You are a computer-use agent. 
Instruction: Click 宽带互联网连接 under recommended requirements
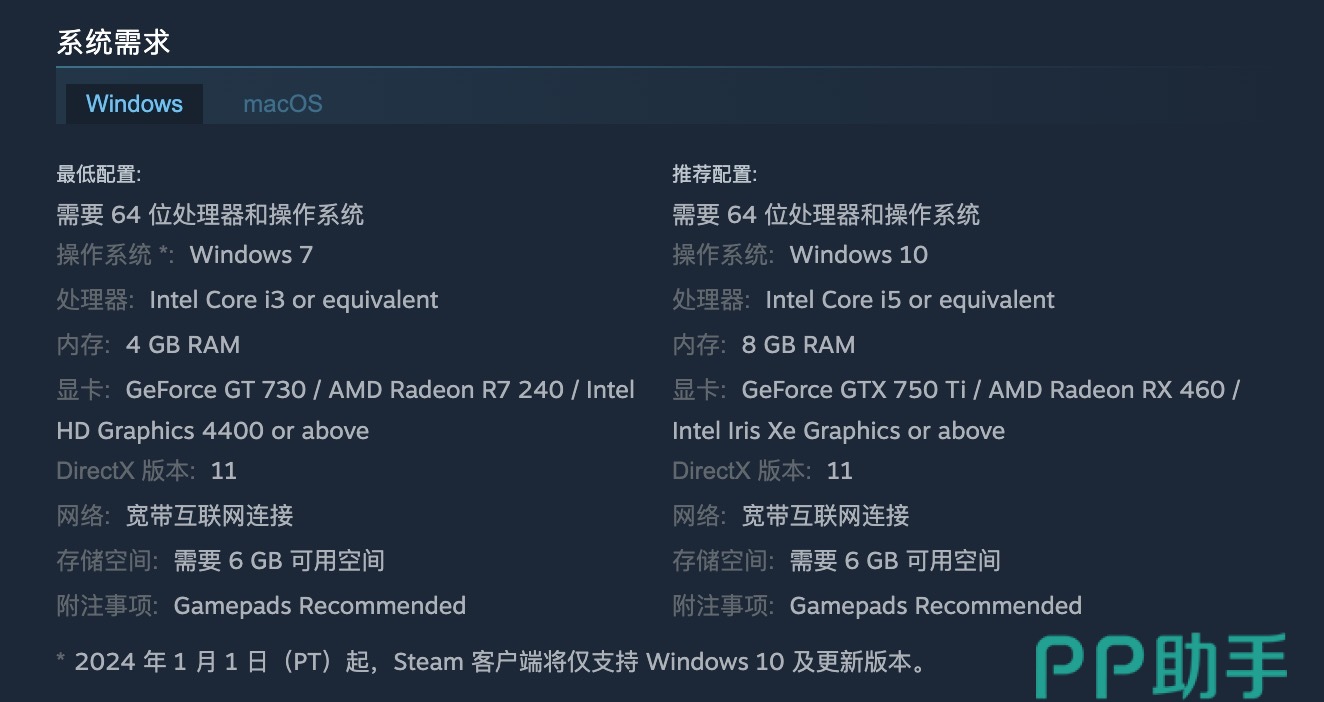point(825,516)
